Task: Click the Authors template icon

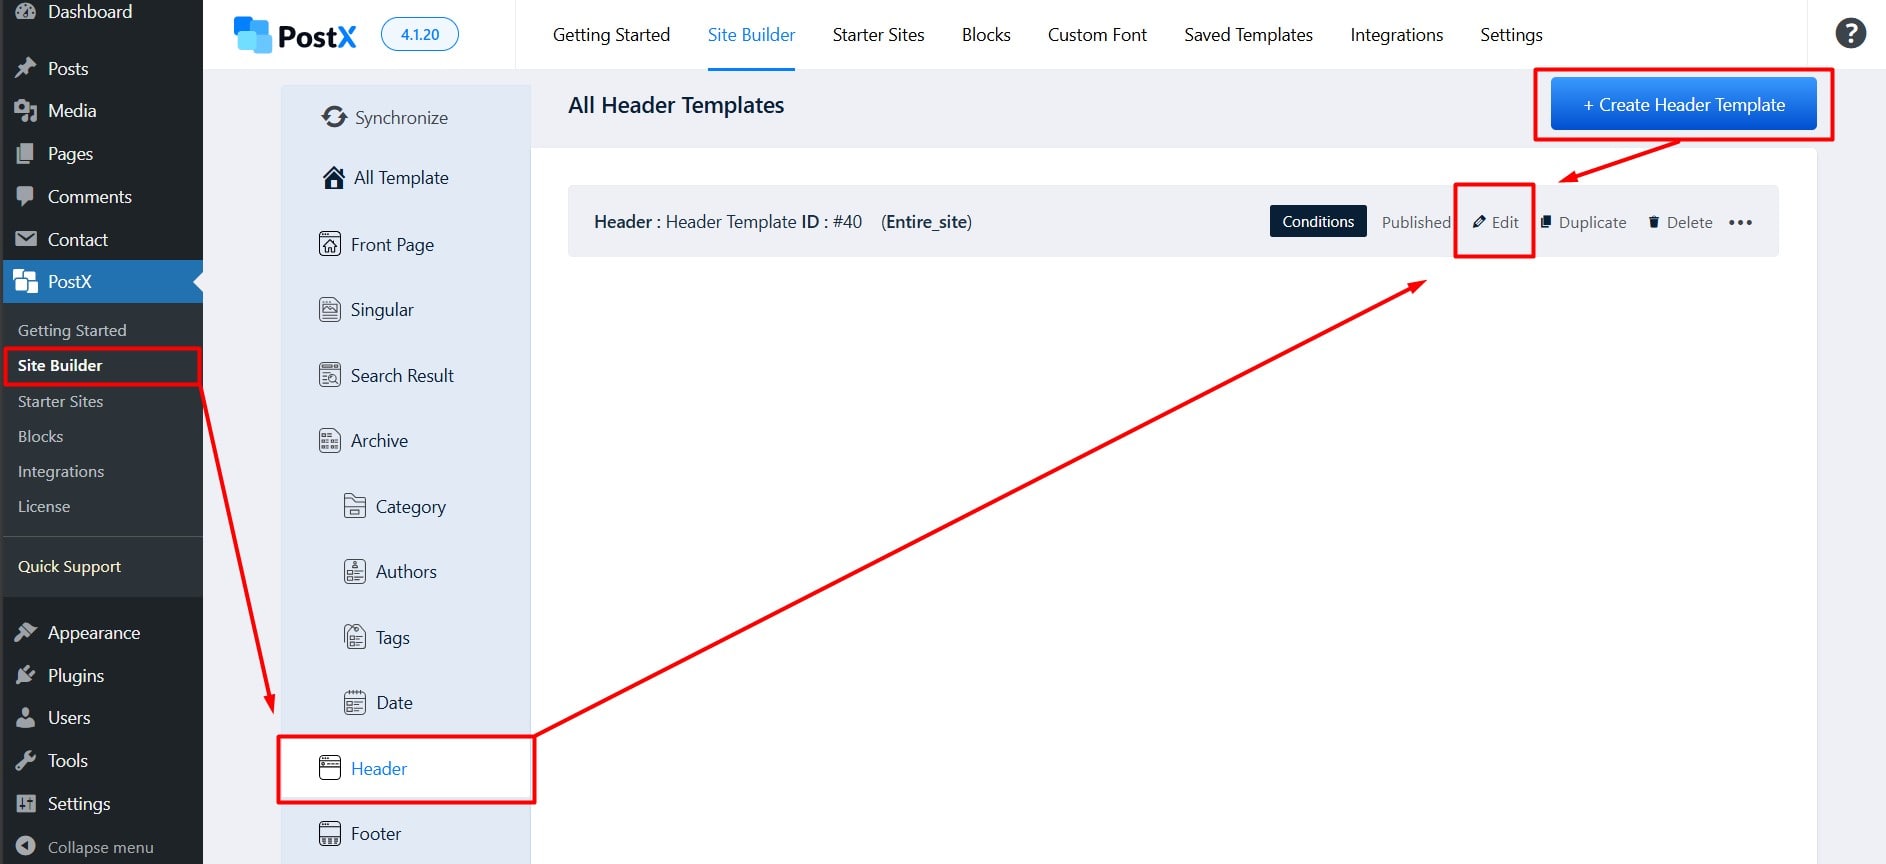Action: (355, 571)
